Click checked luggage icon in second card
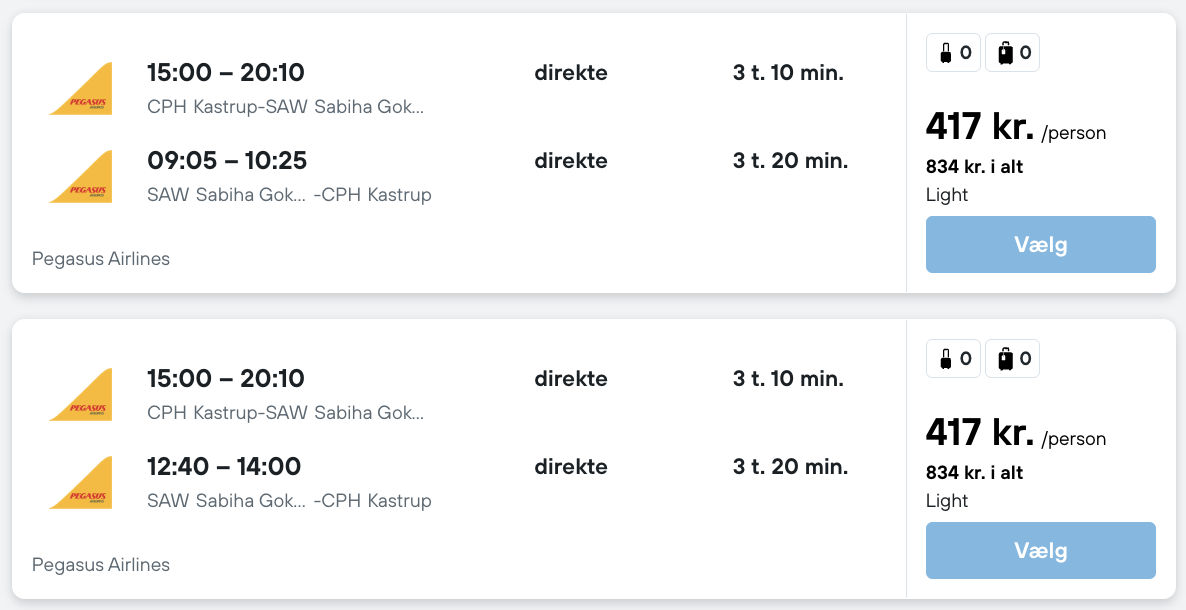The height and width of the screenshot is (610, 1186). coord(1004,359)
